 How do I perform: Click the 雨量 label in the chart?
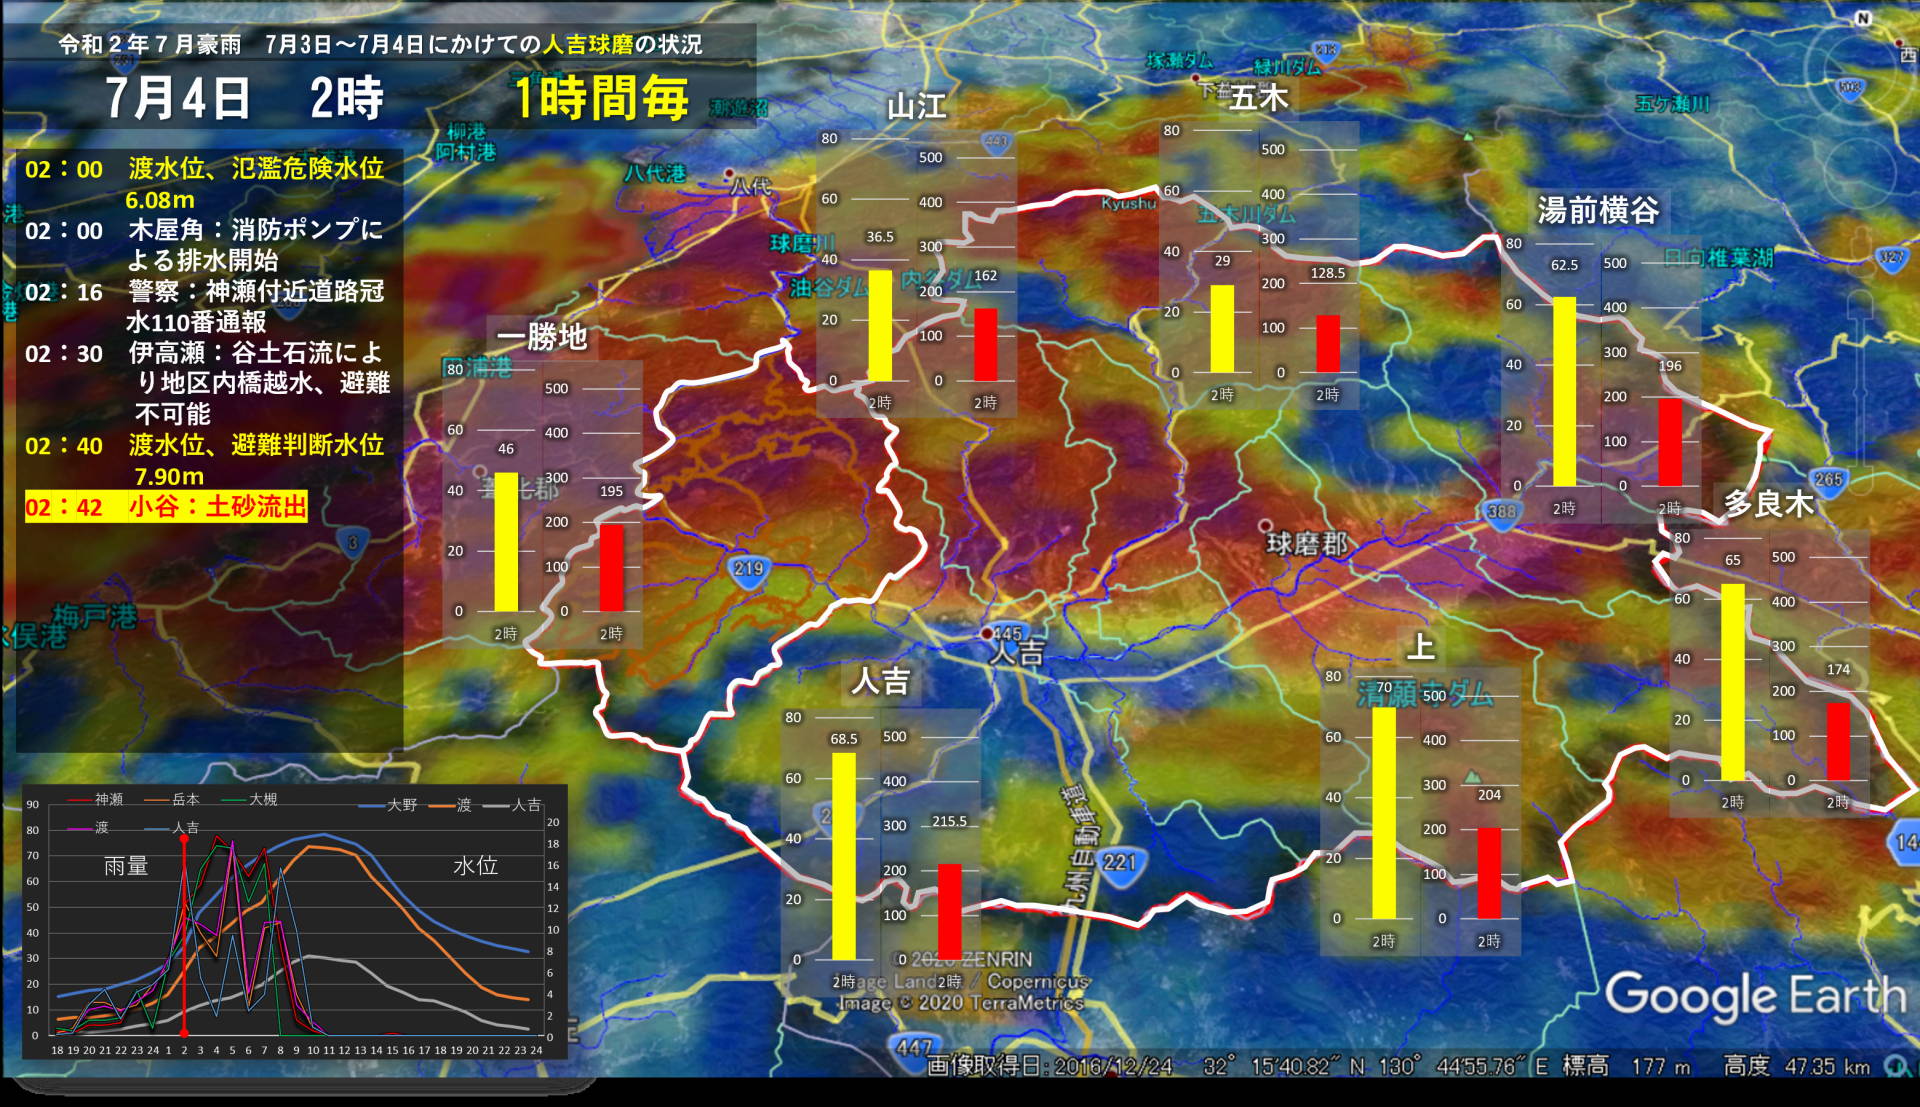(126, 866)
